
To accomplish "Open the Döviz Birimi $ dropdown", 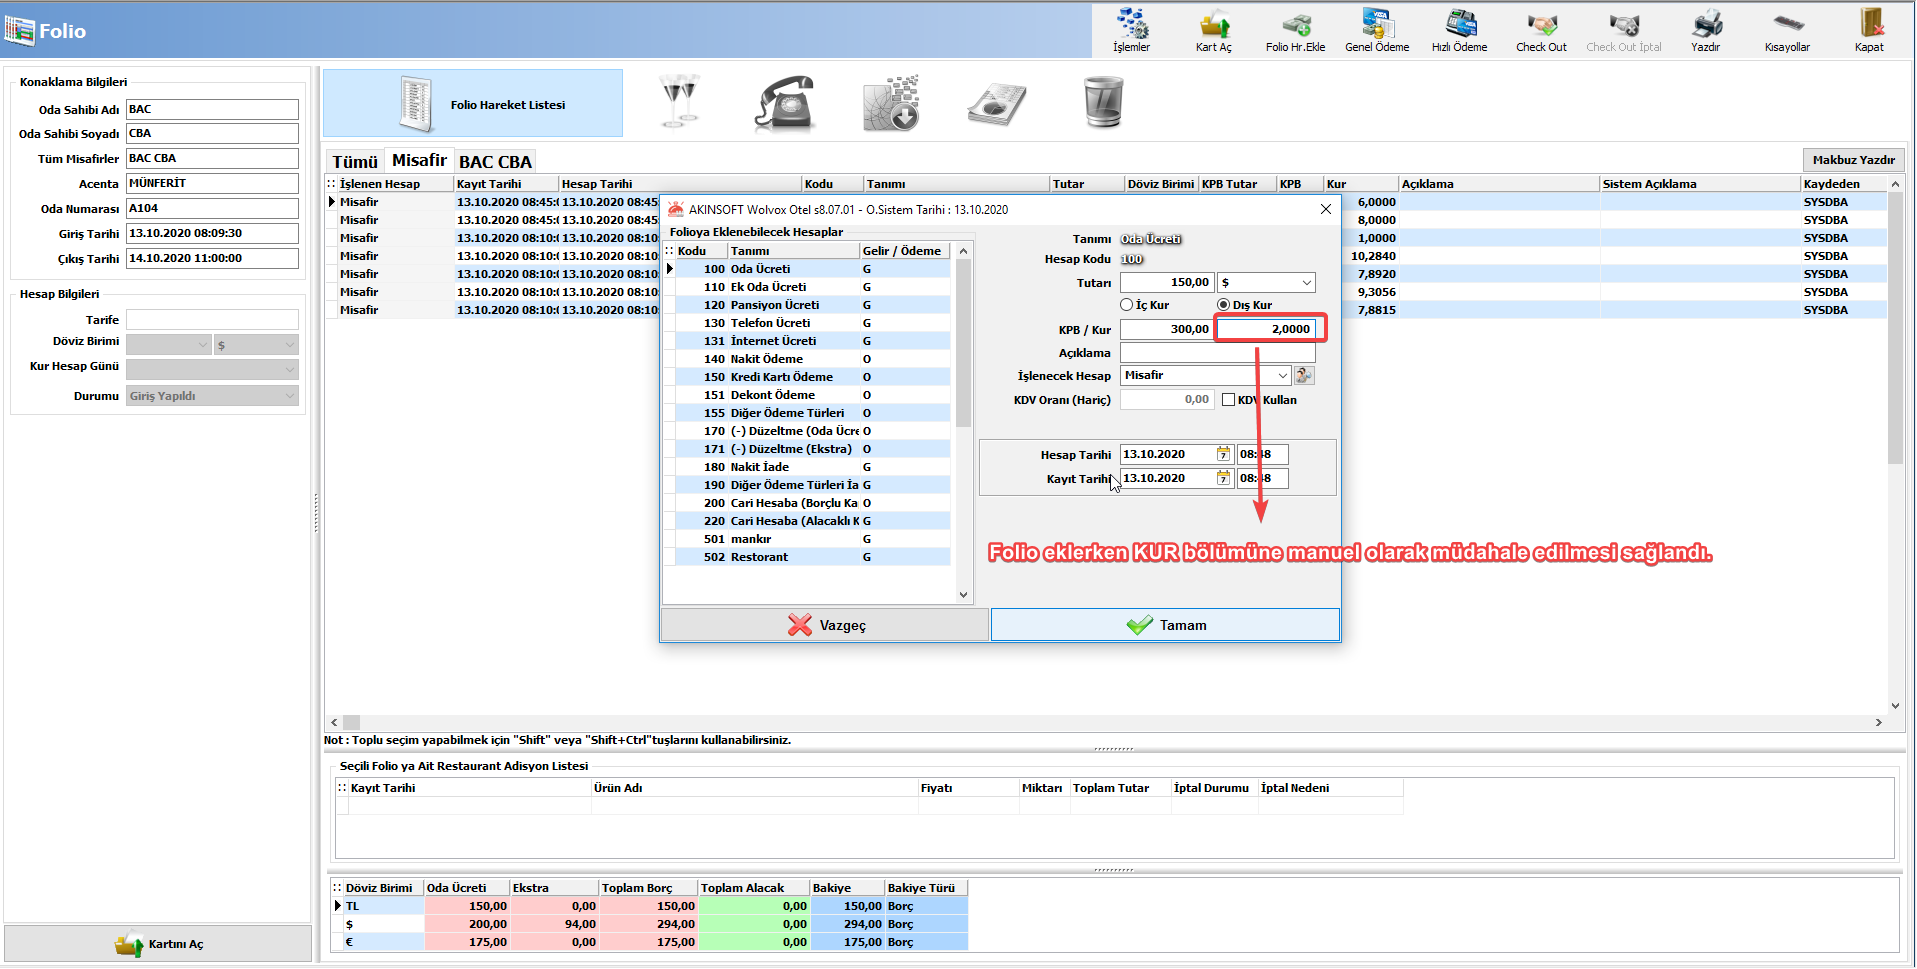I will [256, 345].
